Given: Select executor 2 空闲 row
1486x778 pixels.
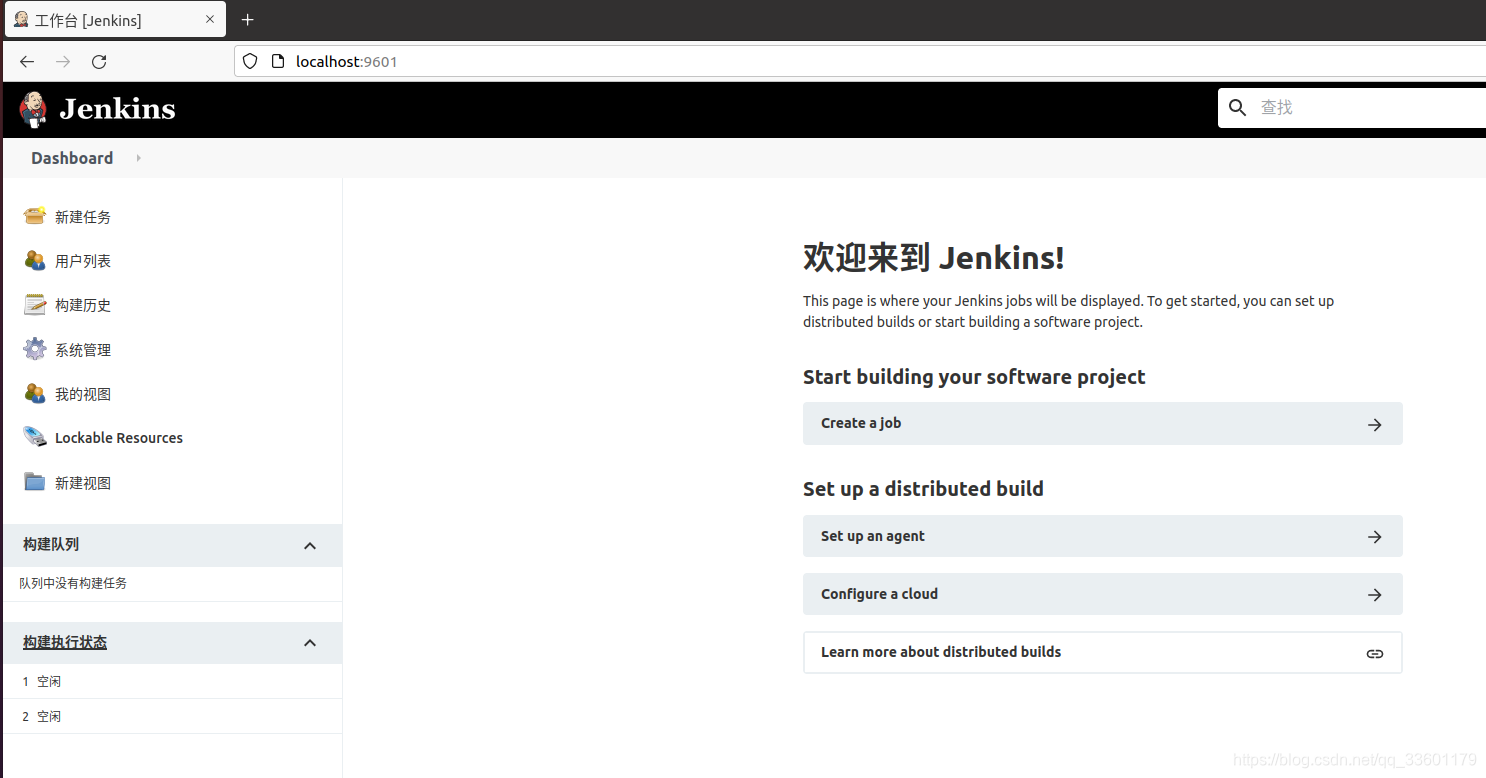Looking at the screenshot, I should (x=172, y=716).
